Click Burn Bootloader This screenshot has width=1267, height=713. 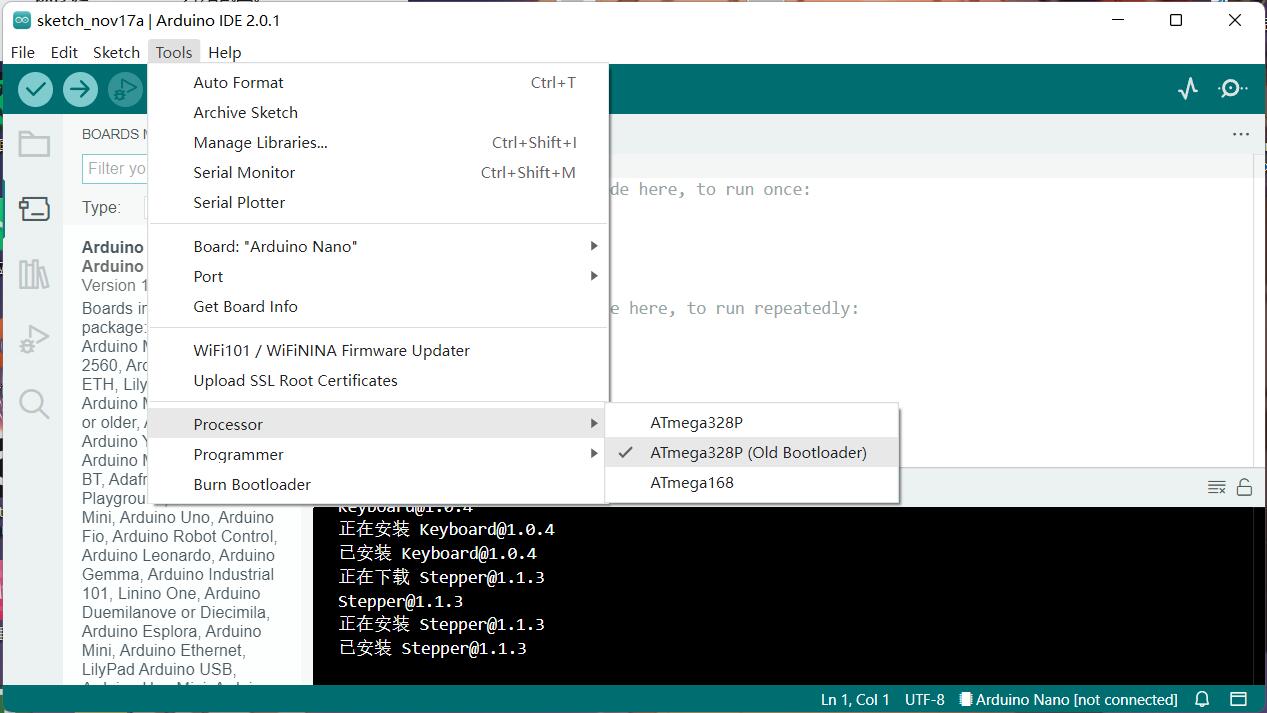(252, 485)
